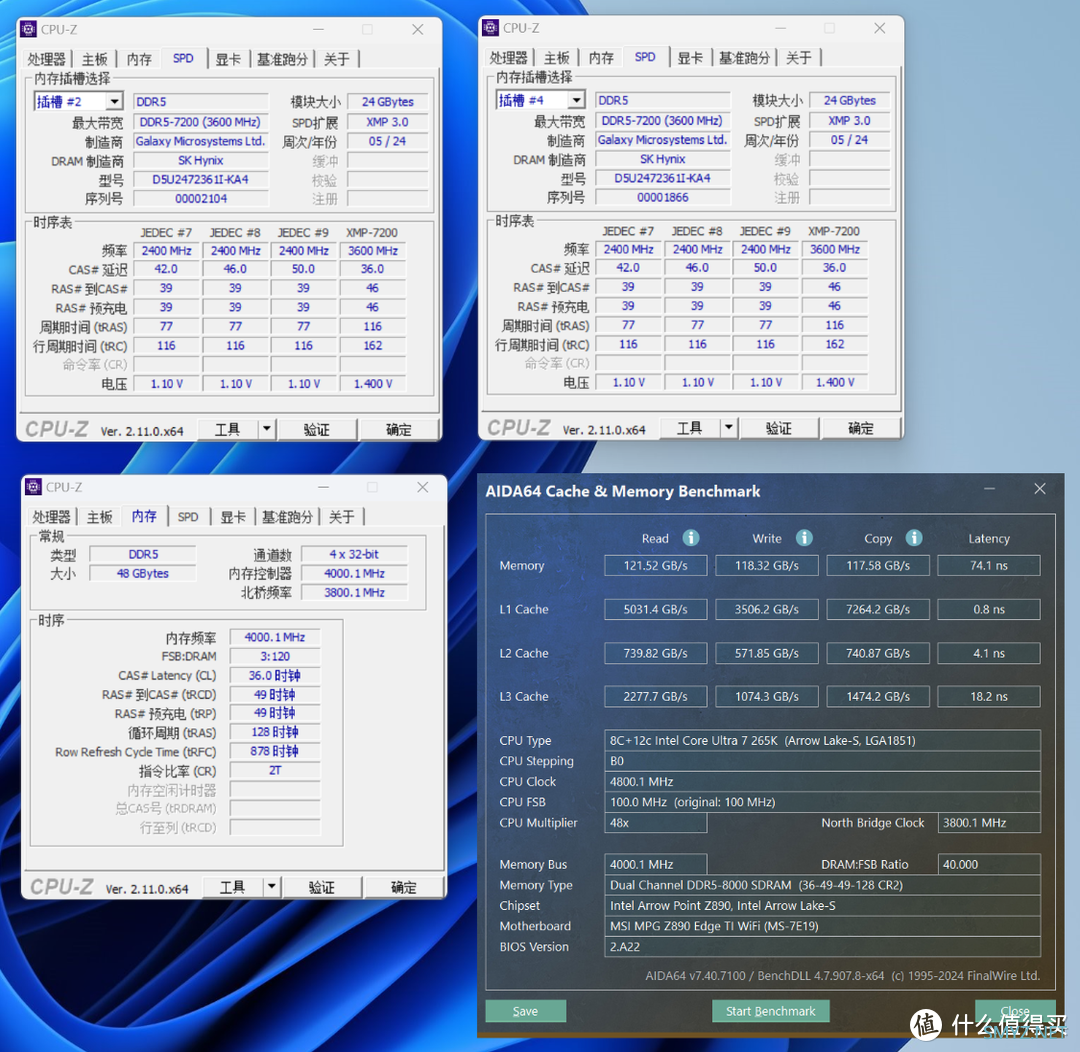The image size is (1080, 1052).
Task: Click L1 Cache read value 5031.4 GB/s
Action: tap(656, 609)
